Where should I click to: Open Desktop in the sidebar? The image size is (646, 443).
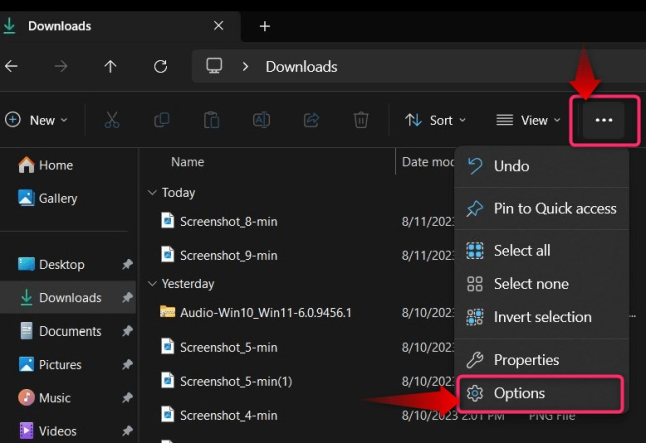(x=51, y=264)
